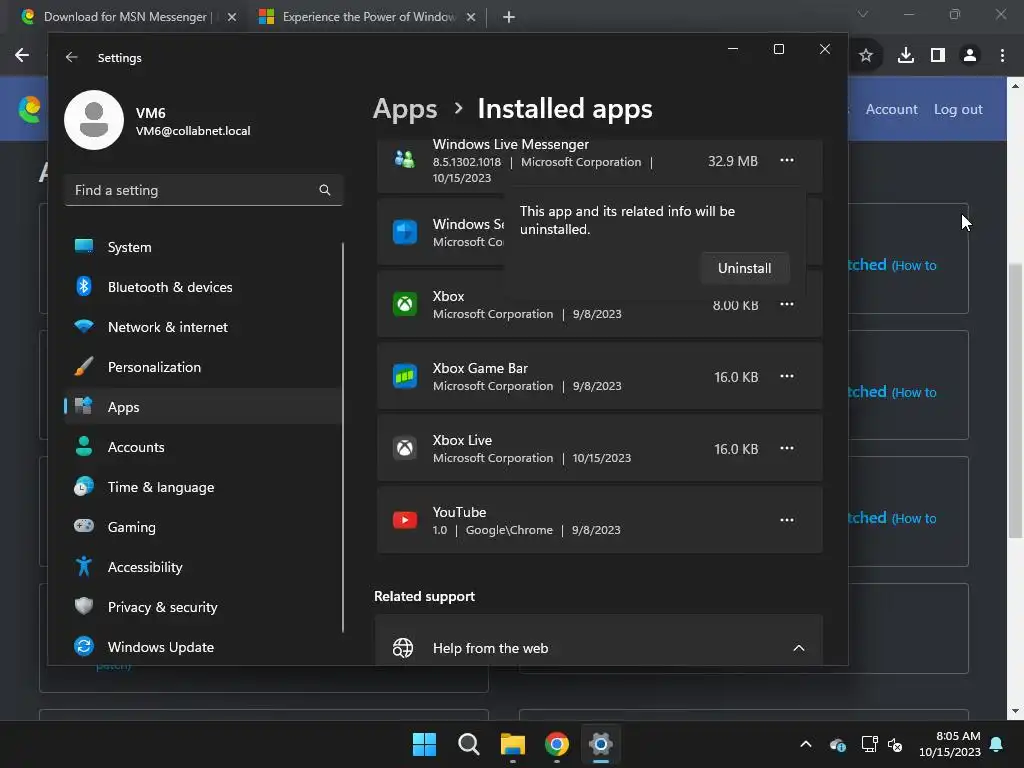The width and height of the screenshot is (1024, 768).
Task: Click the Account link on the webpage
Action: (x=891, y=109)
